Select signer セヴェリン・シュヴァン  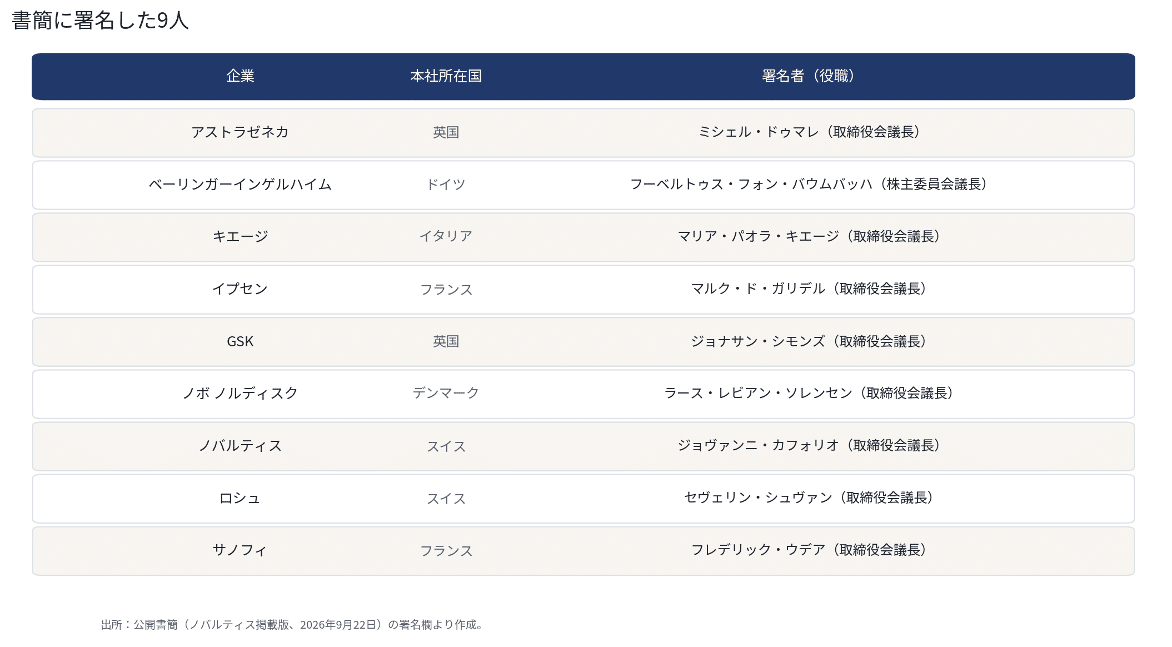click(758, 498)
